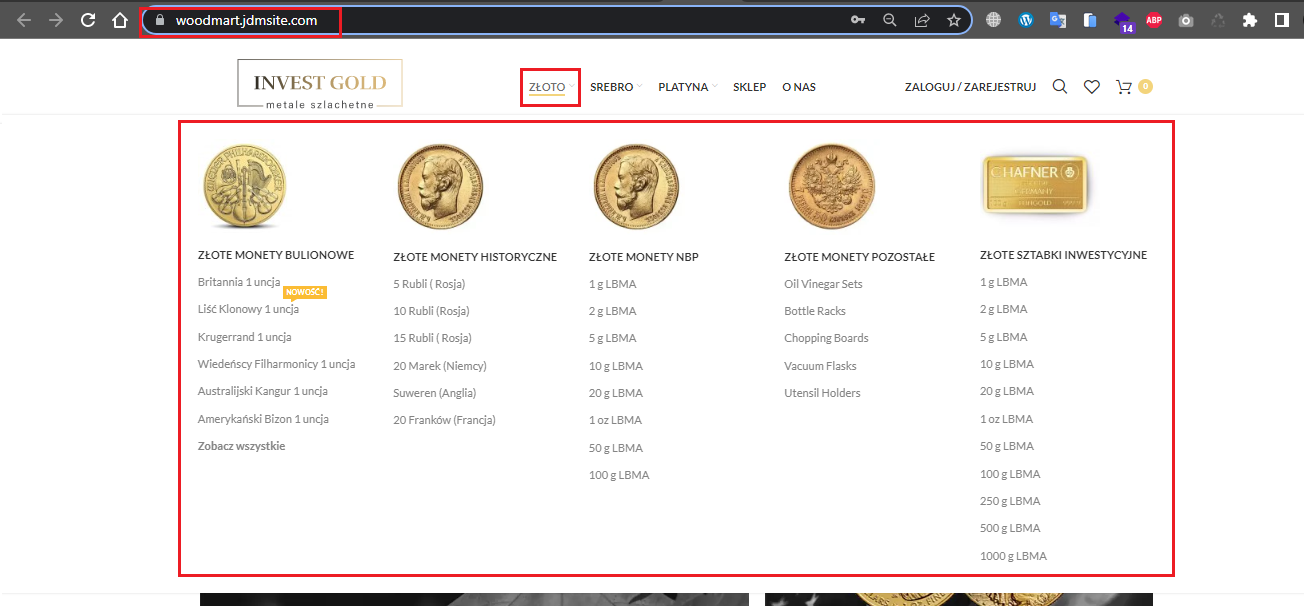The width and height of the screenshot is (1304, 606).
Task: Bookmark this page with the star
Action: (954, 20)
